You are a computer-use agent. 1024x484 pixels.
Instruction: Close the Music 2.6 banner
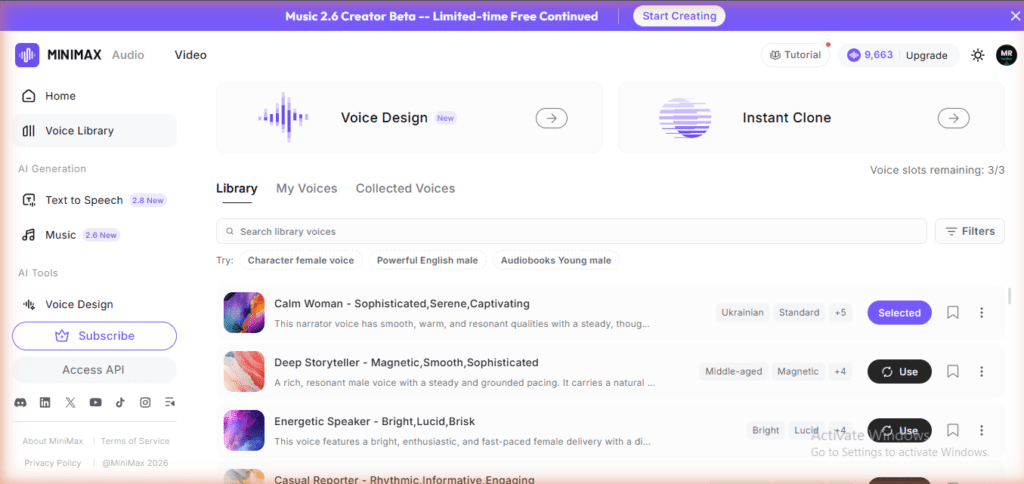1014,16
